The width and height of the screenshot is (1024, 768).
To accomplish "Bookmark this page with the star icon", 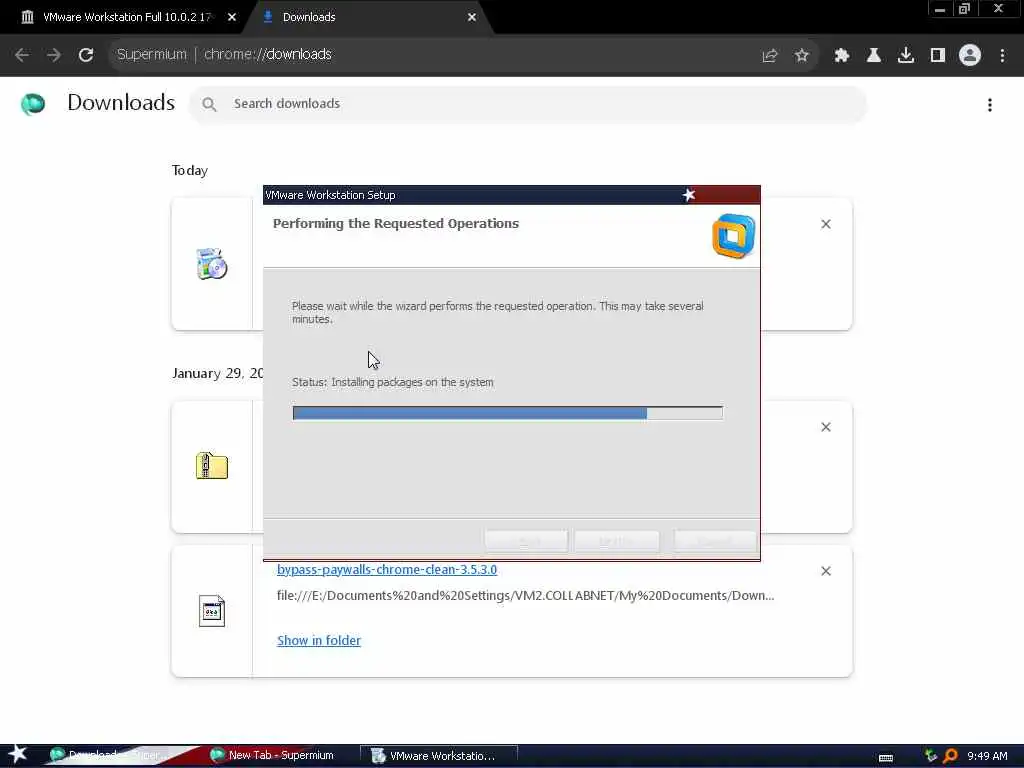I will (802, 56).
